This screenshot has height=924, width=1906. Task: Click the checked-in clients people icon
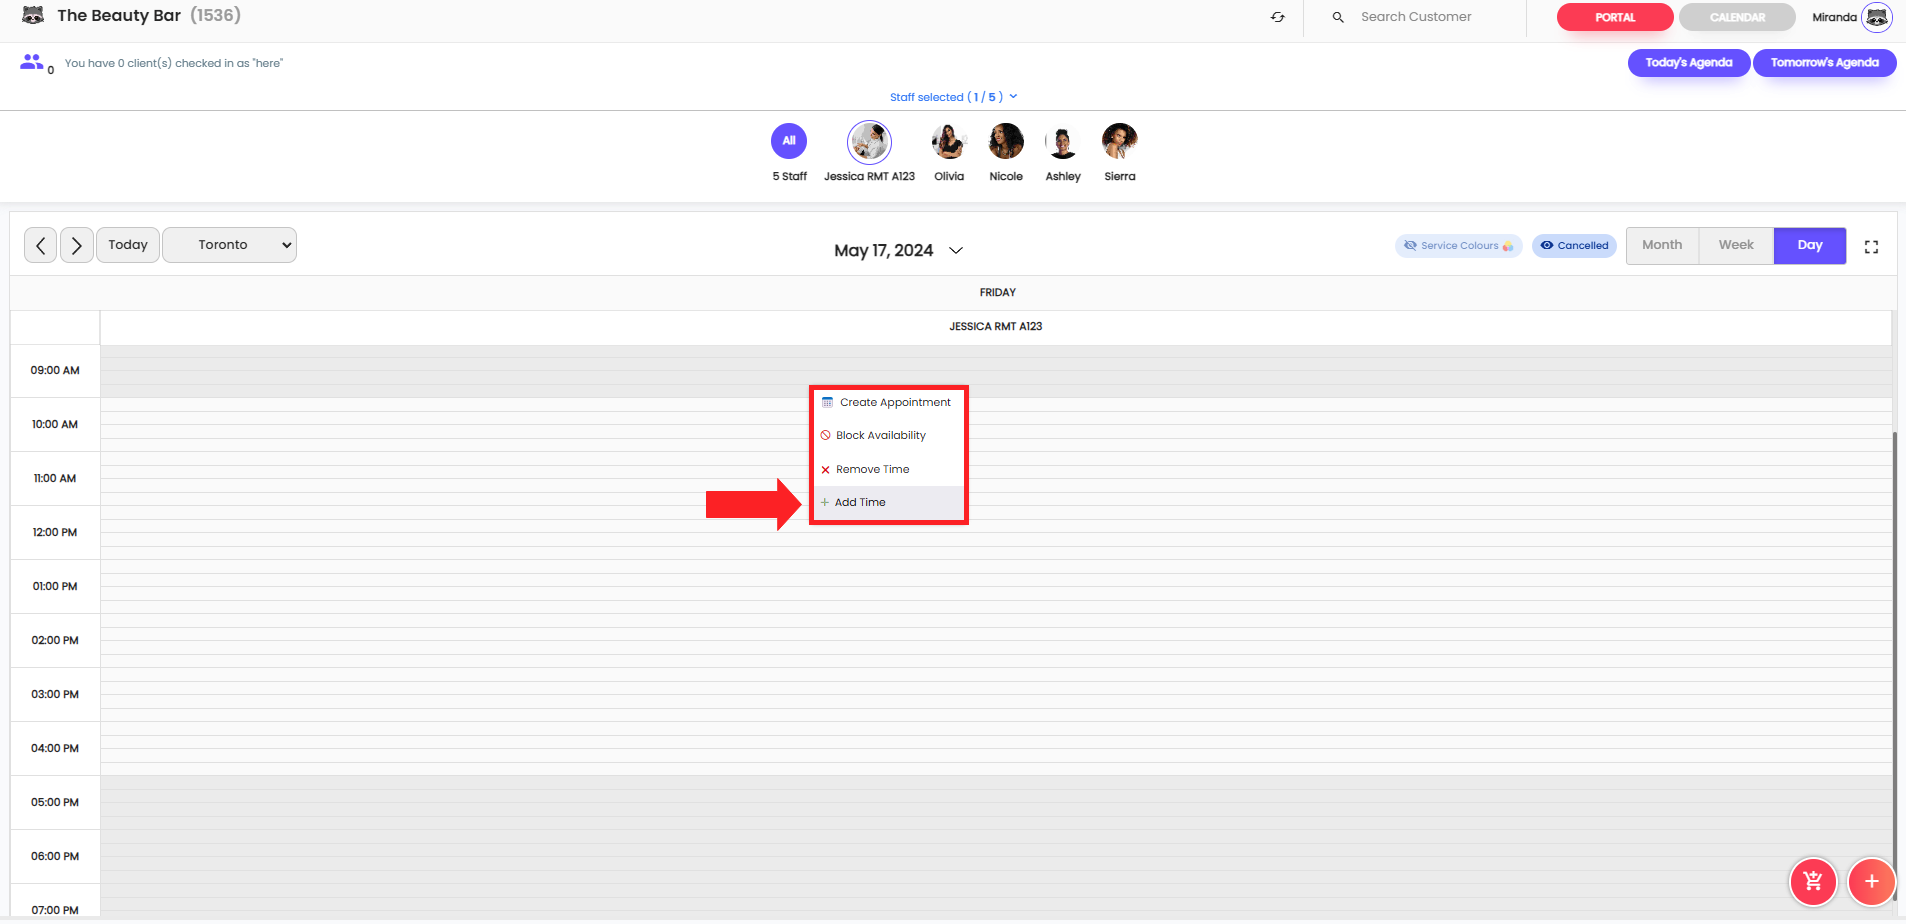pyautogui.click(x=32, y=62)
